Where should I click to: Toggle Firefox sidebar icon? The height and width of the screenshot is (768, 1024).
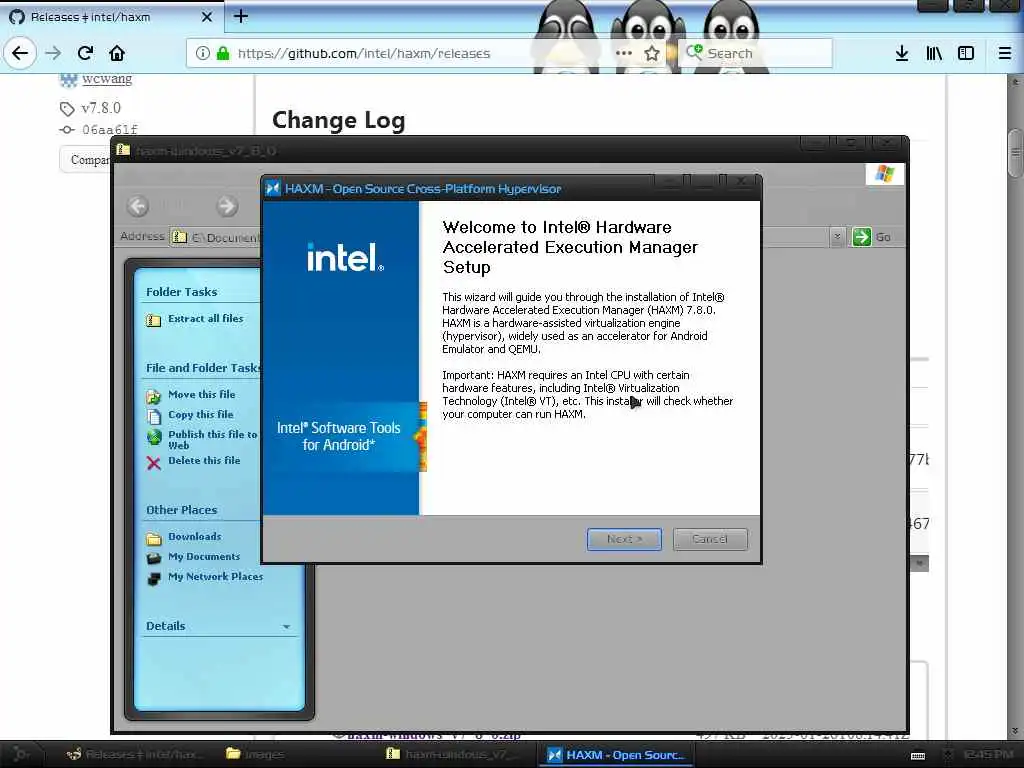966,53
